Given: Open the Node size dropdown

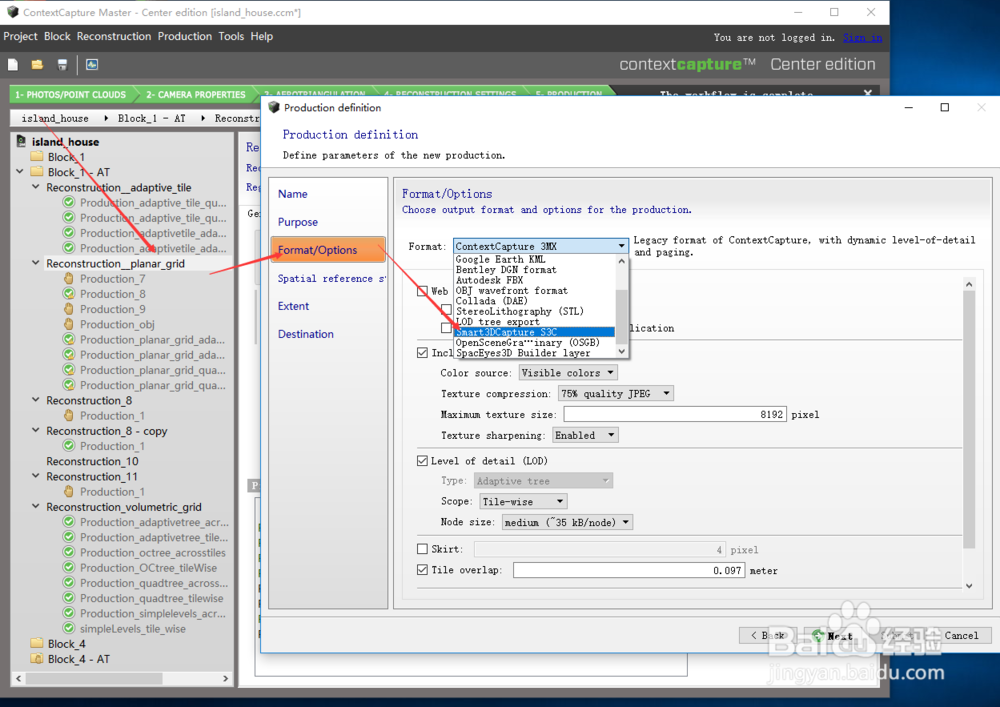Looking at the screenshot, I should pyautogui.click(x=567, y=522).
